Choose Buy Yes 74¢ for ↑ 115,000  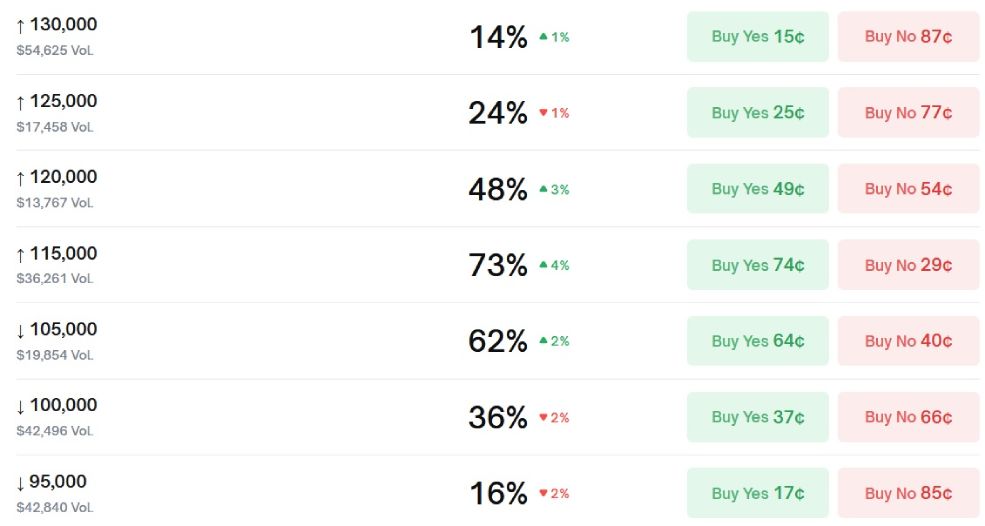pyautogui.click(x=757, y=265)
